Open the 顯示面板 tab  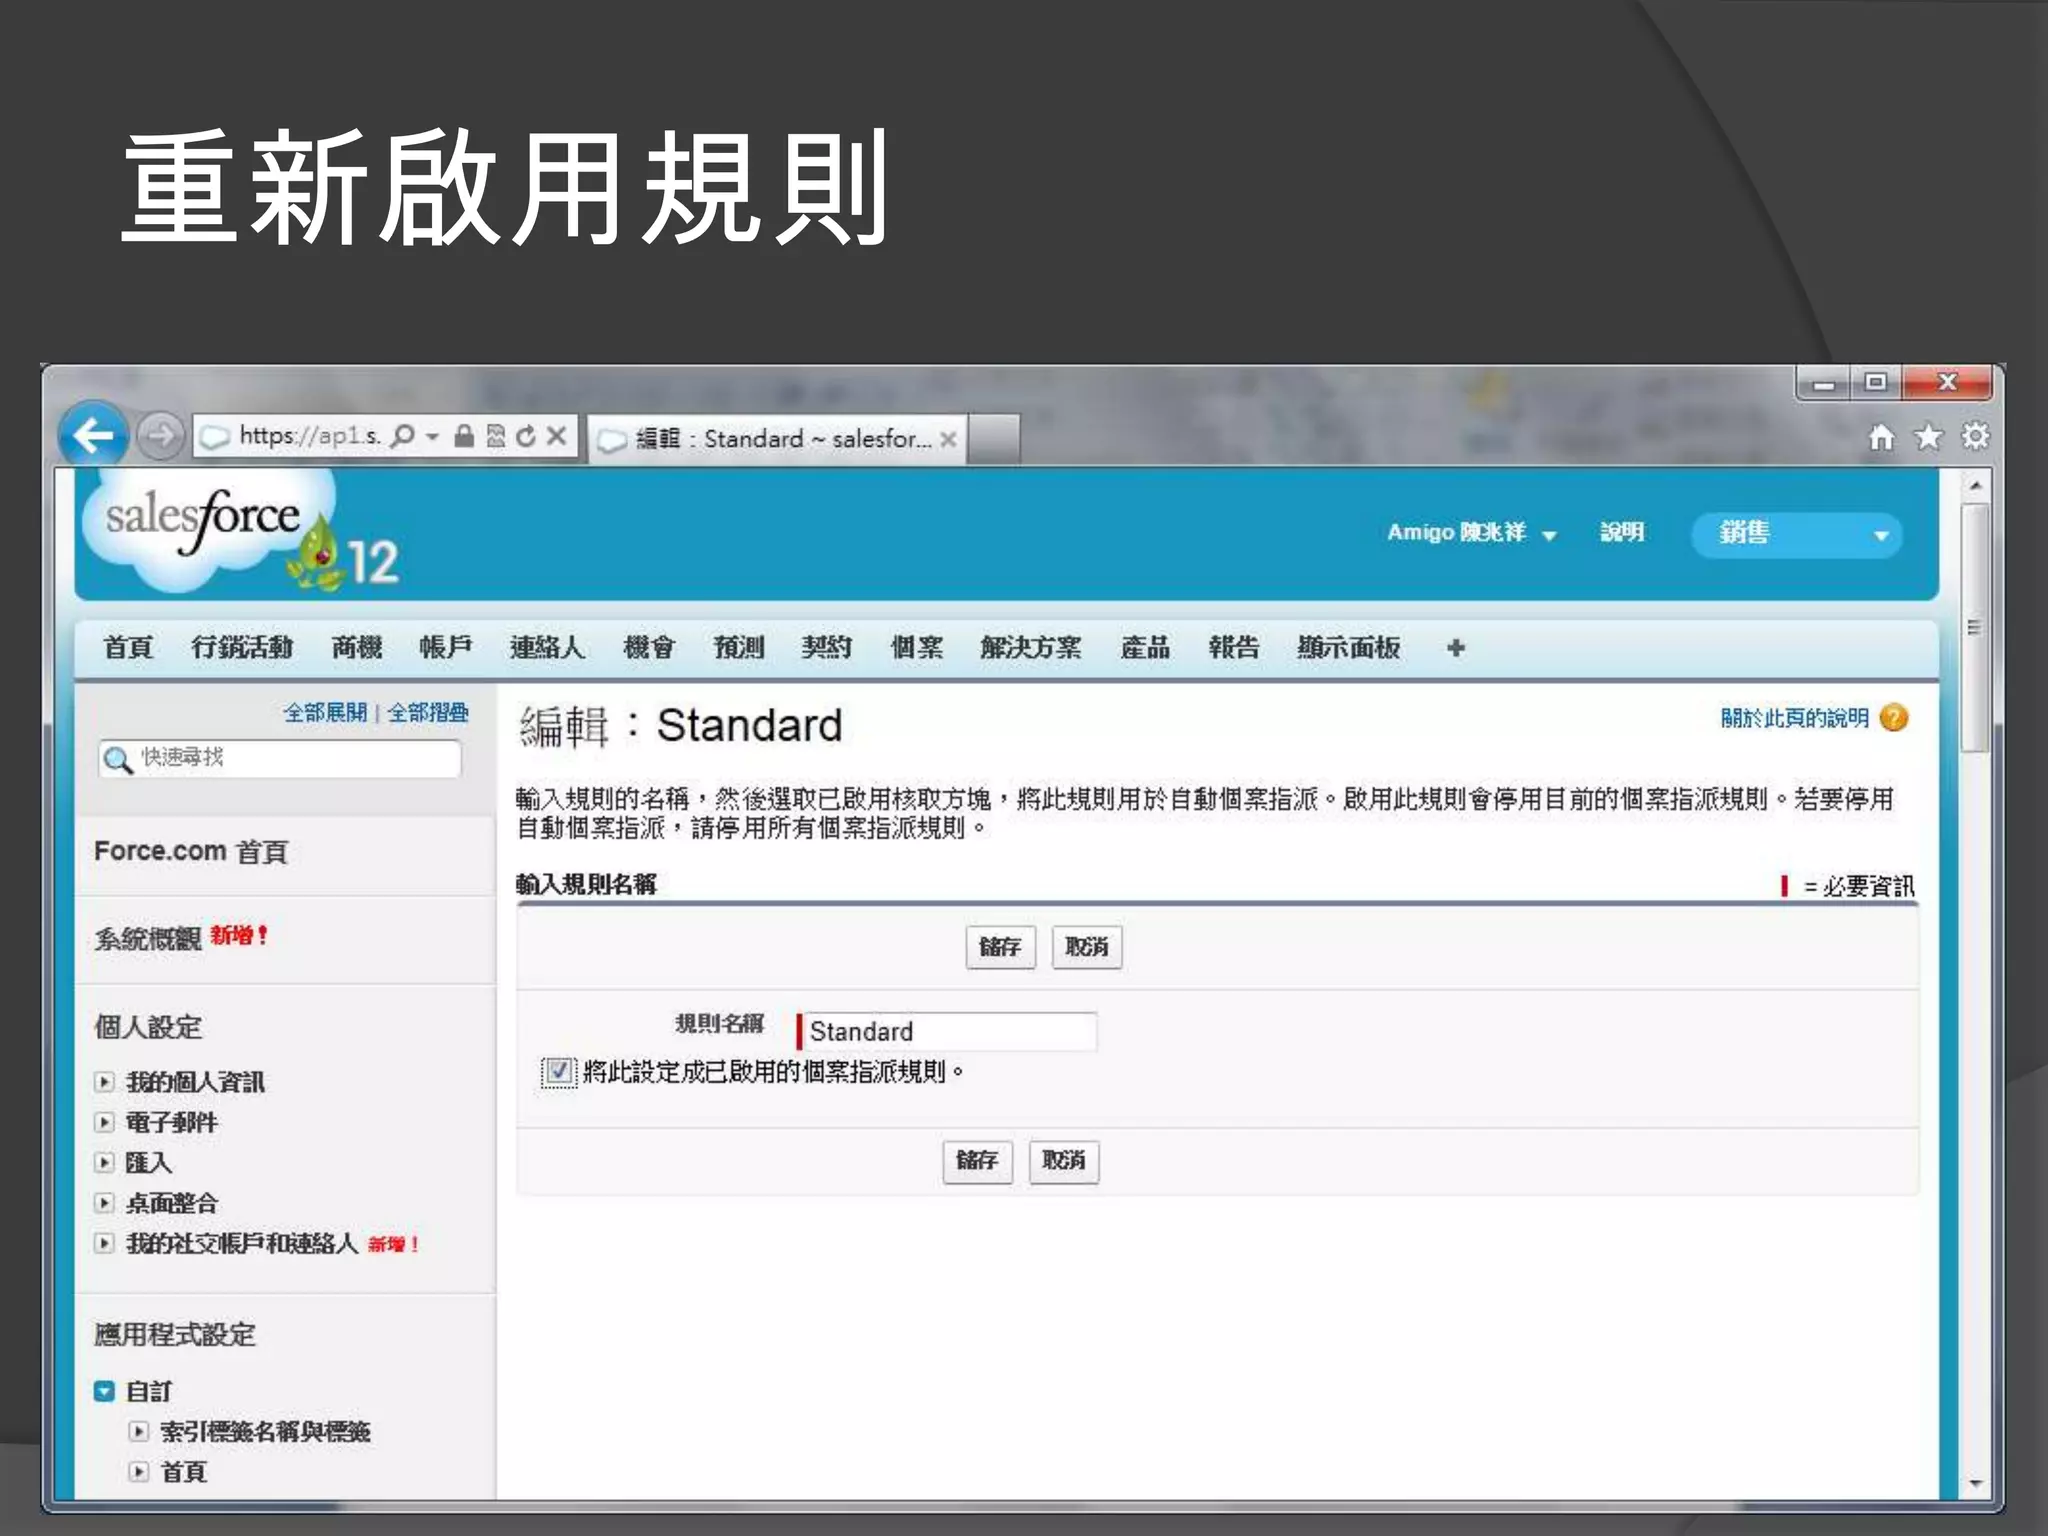(x=1348, y=648)
